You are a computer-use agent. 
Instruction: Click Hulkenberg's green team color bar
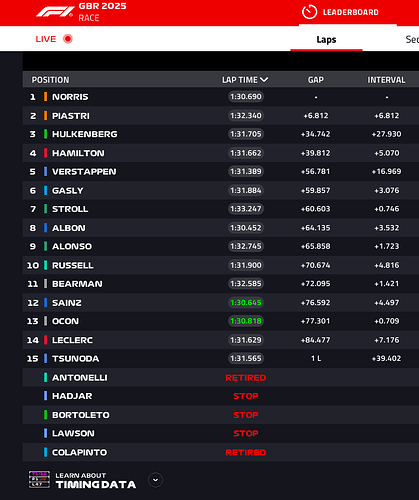(45, 134)
